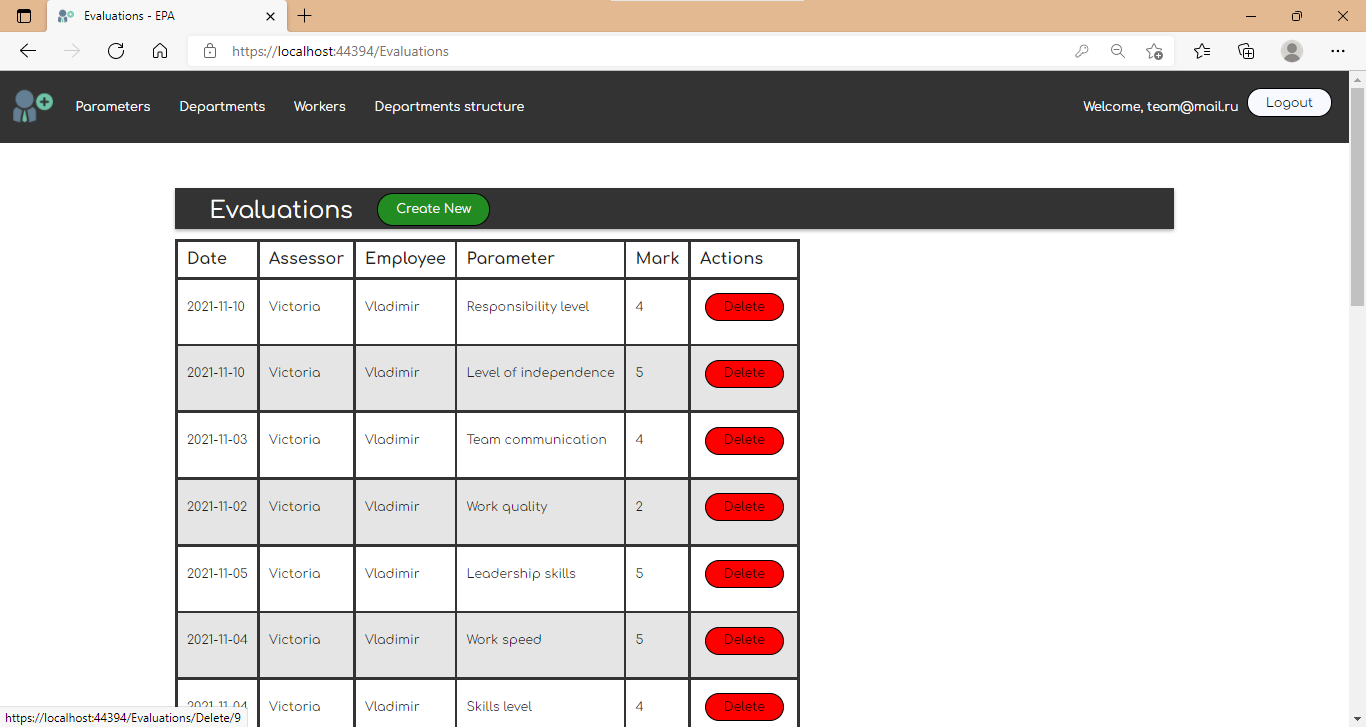Open the Parameters menu item

coord(113,106)
